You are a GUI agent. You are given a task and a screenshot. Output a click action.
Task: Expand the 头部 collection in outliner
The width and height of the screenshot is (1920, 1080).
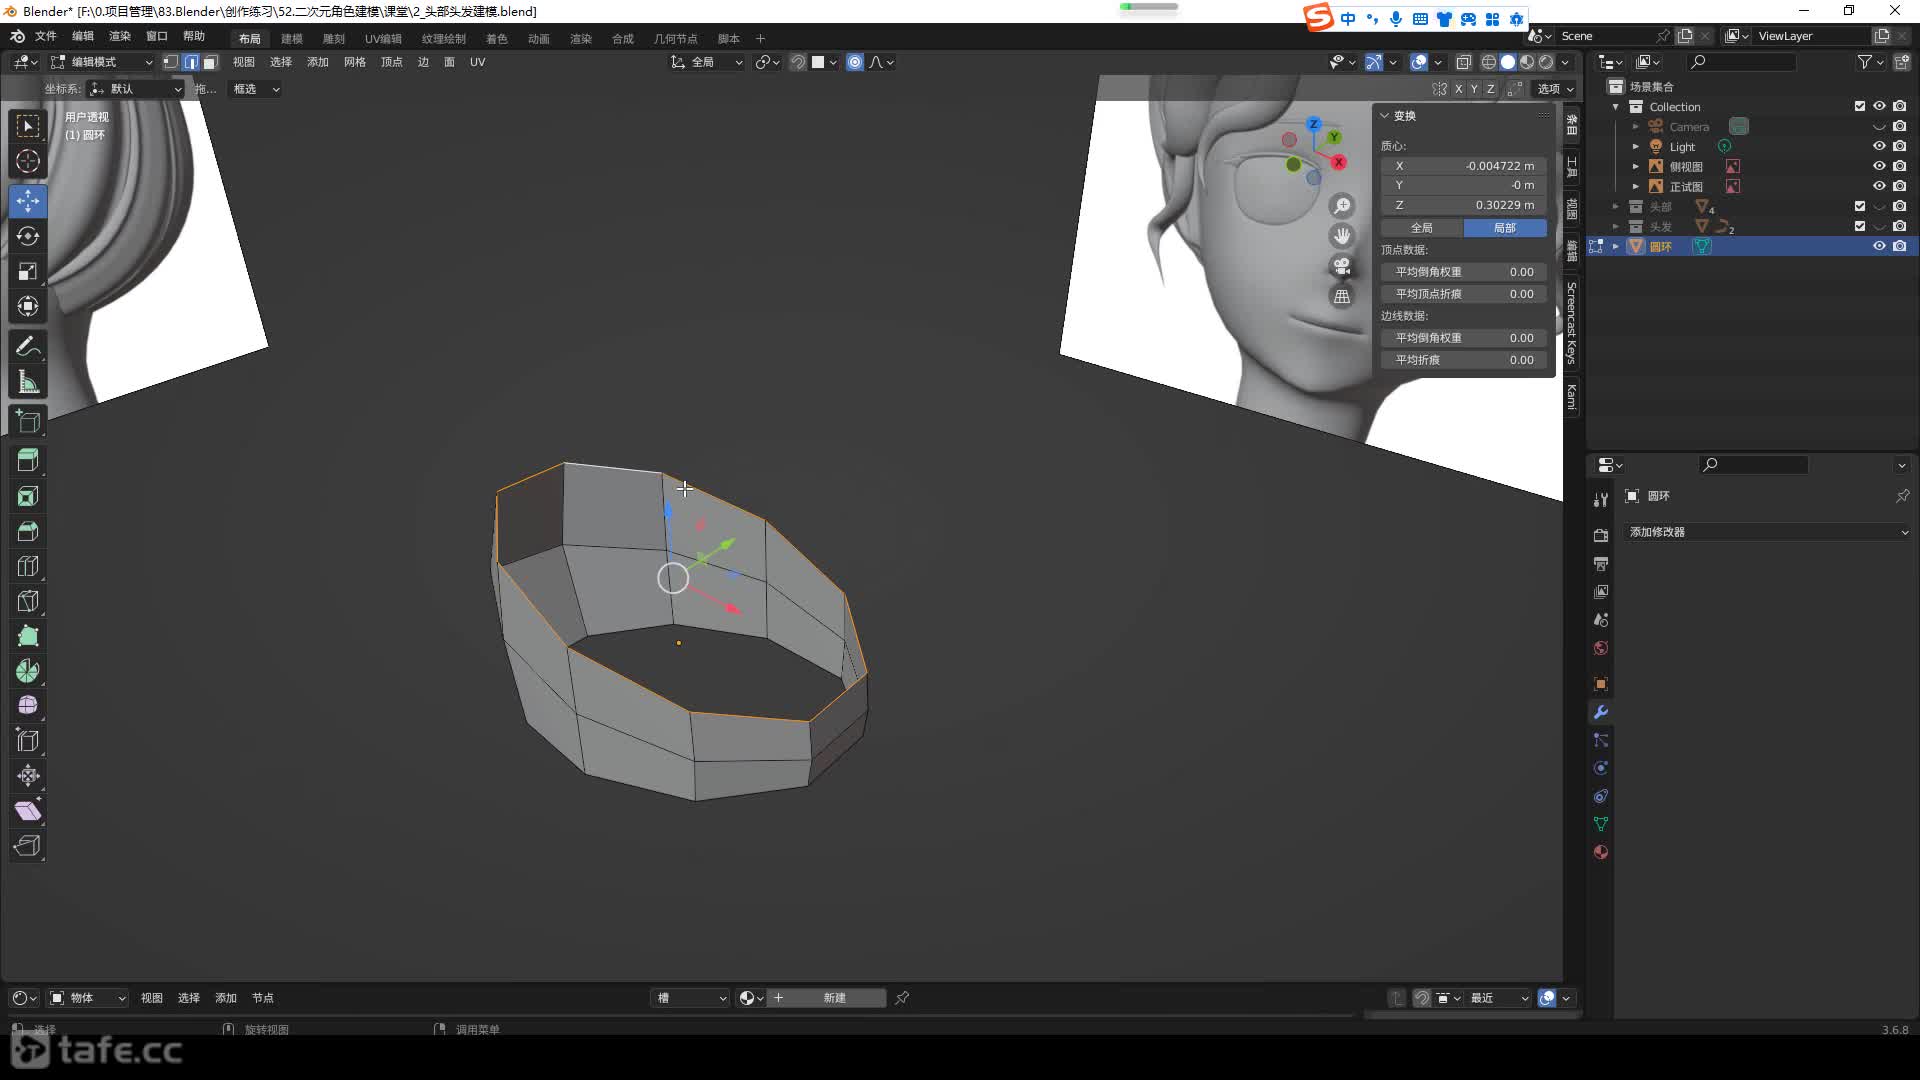pyautogui.click(x=1615, y=206)
